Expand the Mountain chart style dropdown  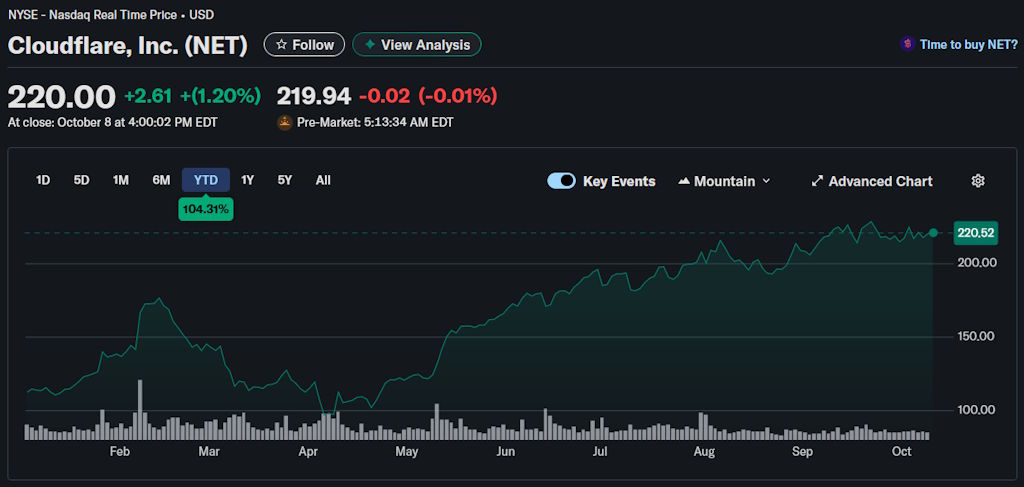[x=766, y=181]
